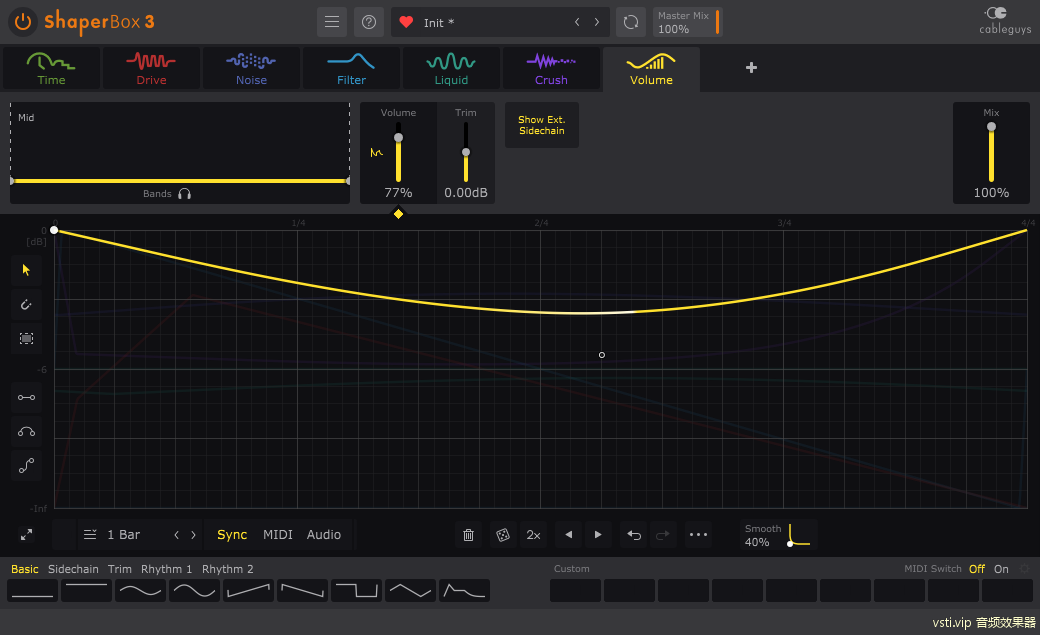Shift wave left with triangle arrow

[x=568, y=535]
